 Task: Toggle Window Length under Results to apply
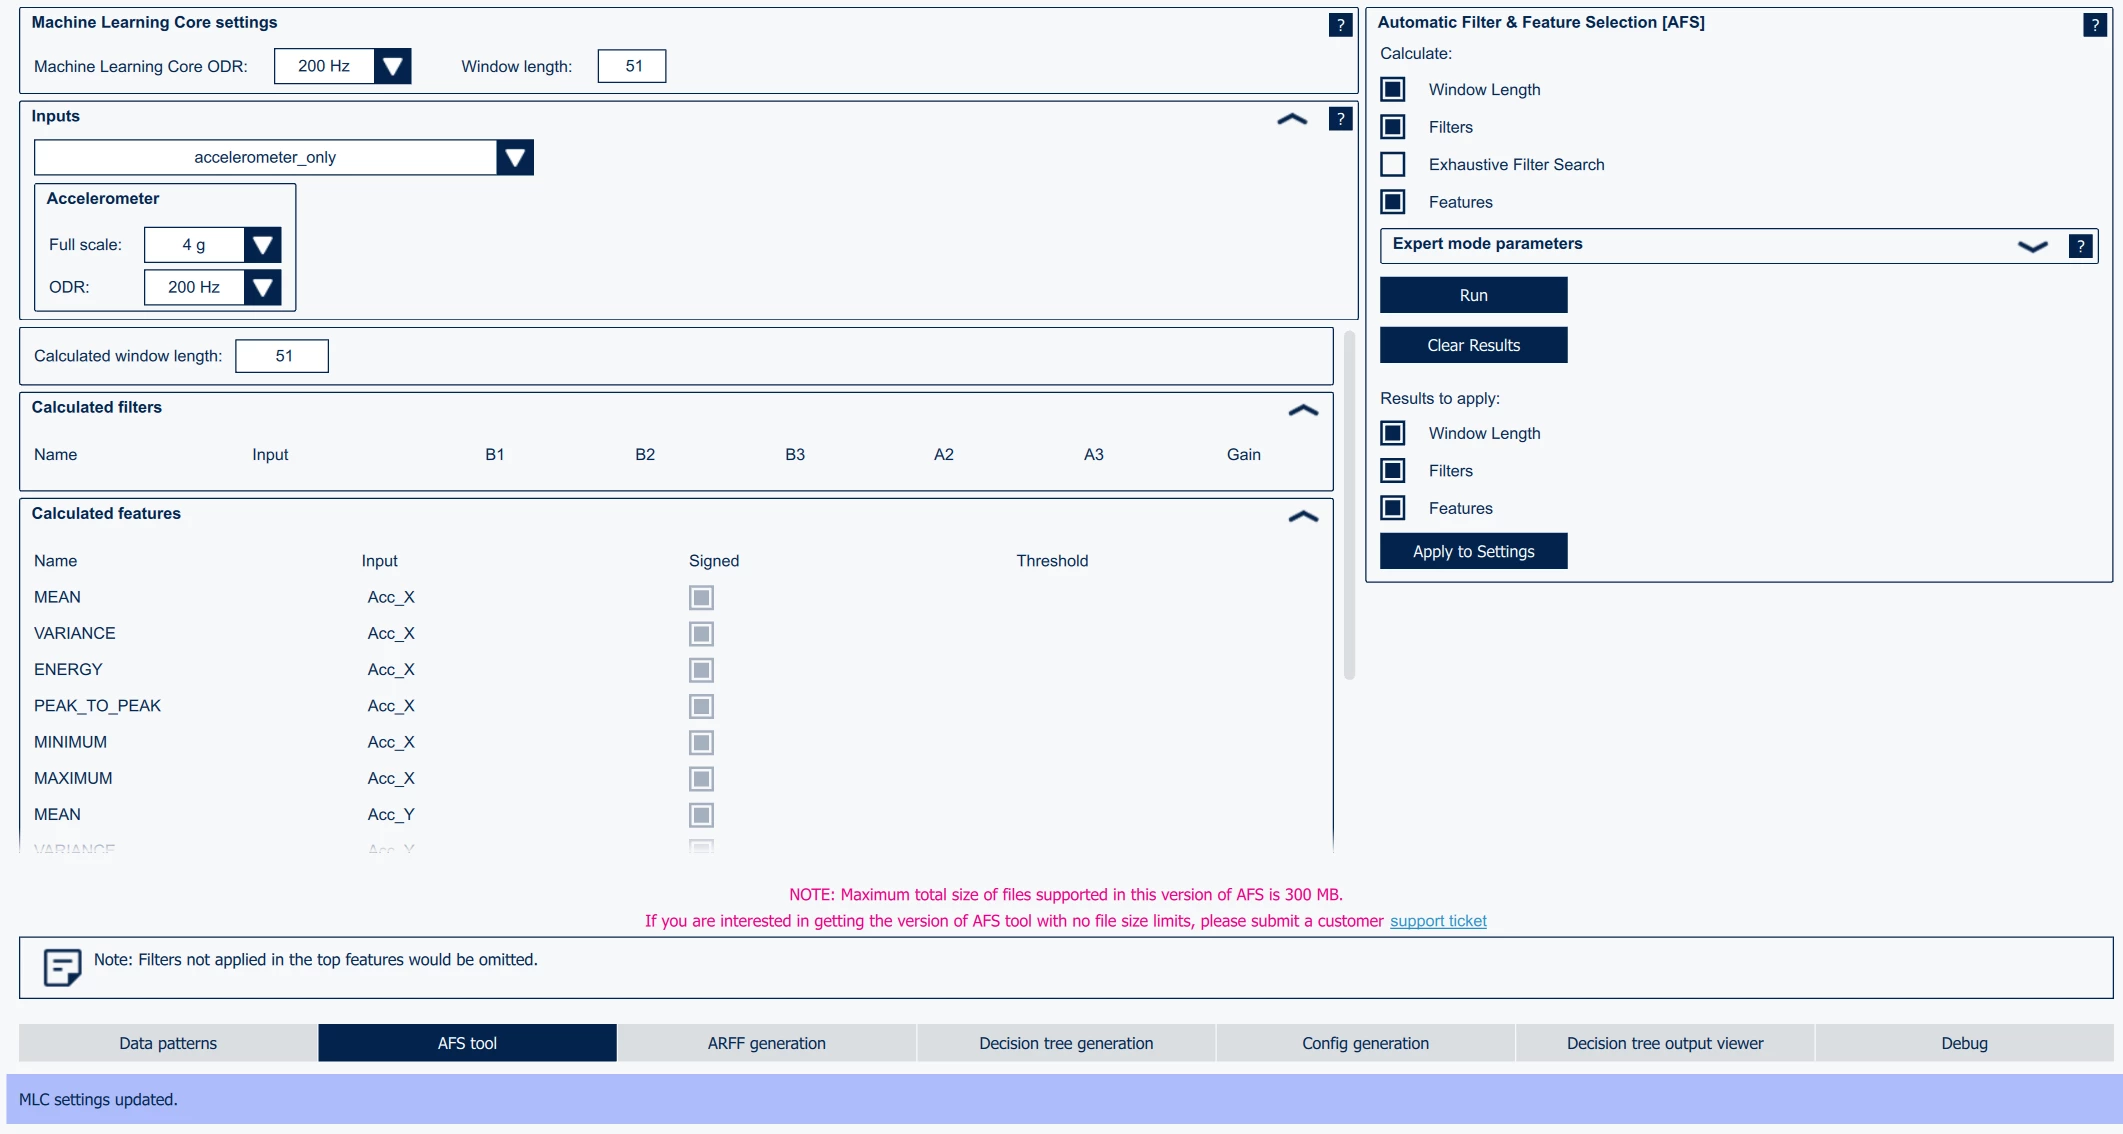[1392, 433]
